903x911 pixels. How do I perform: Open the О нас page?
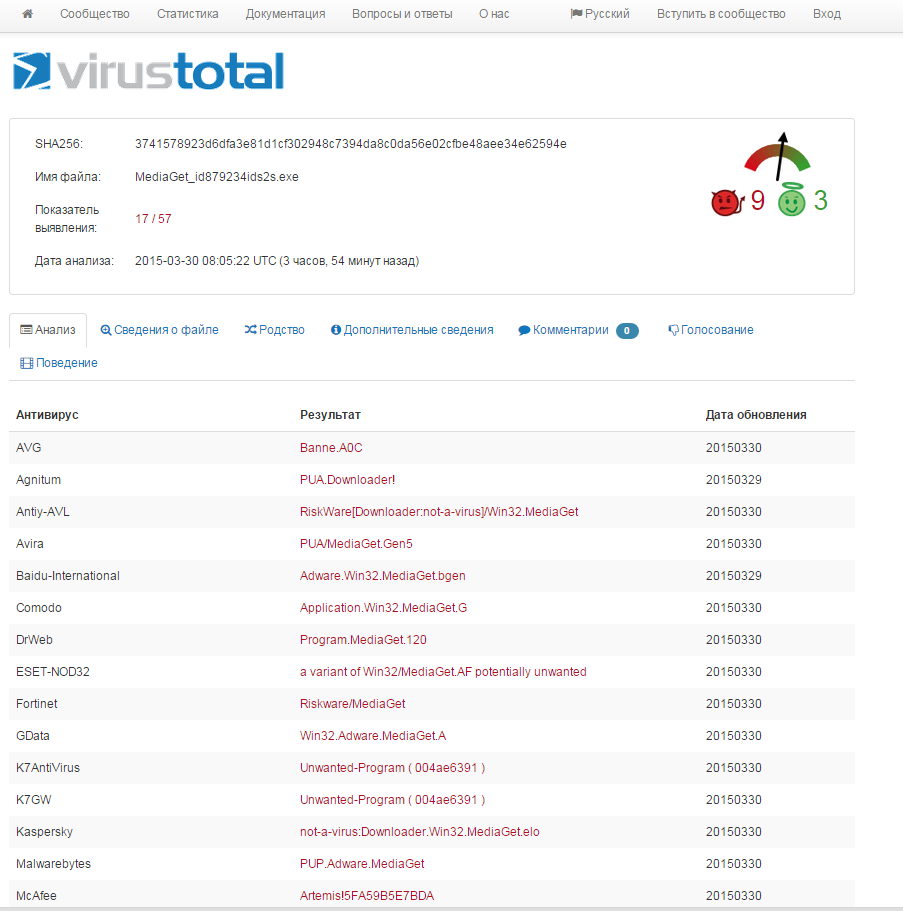click(x=494, y=14)
